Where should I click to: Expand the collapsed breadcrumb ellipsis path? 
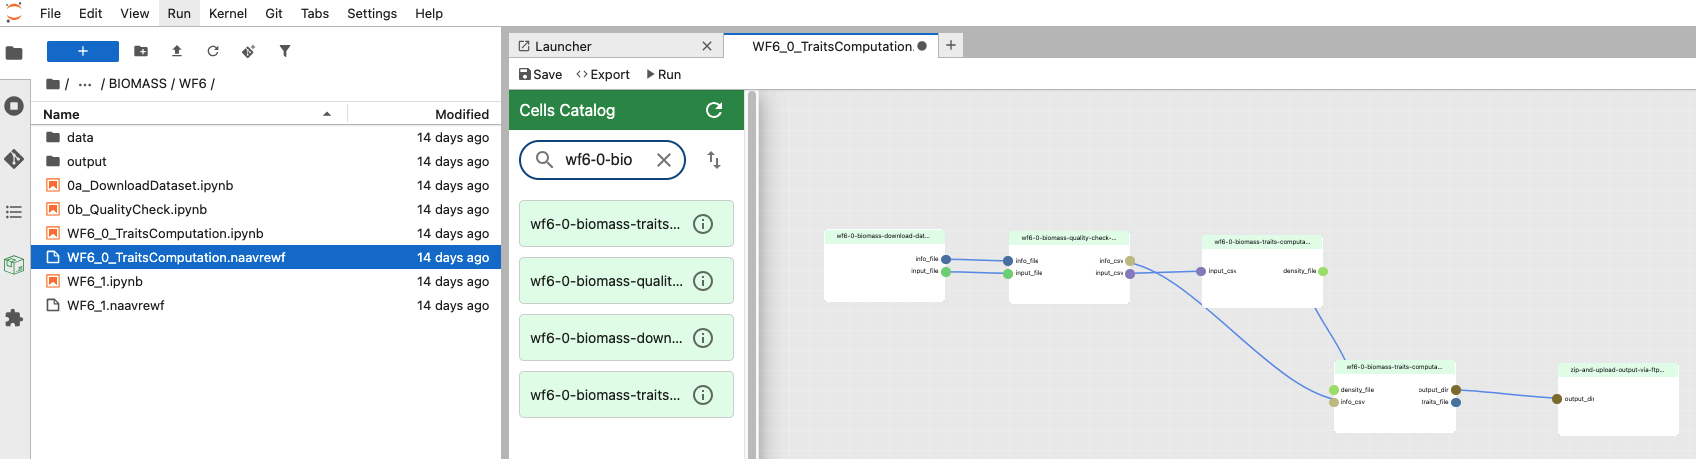[85, 84]
